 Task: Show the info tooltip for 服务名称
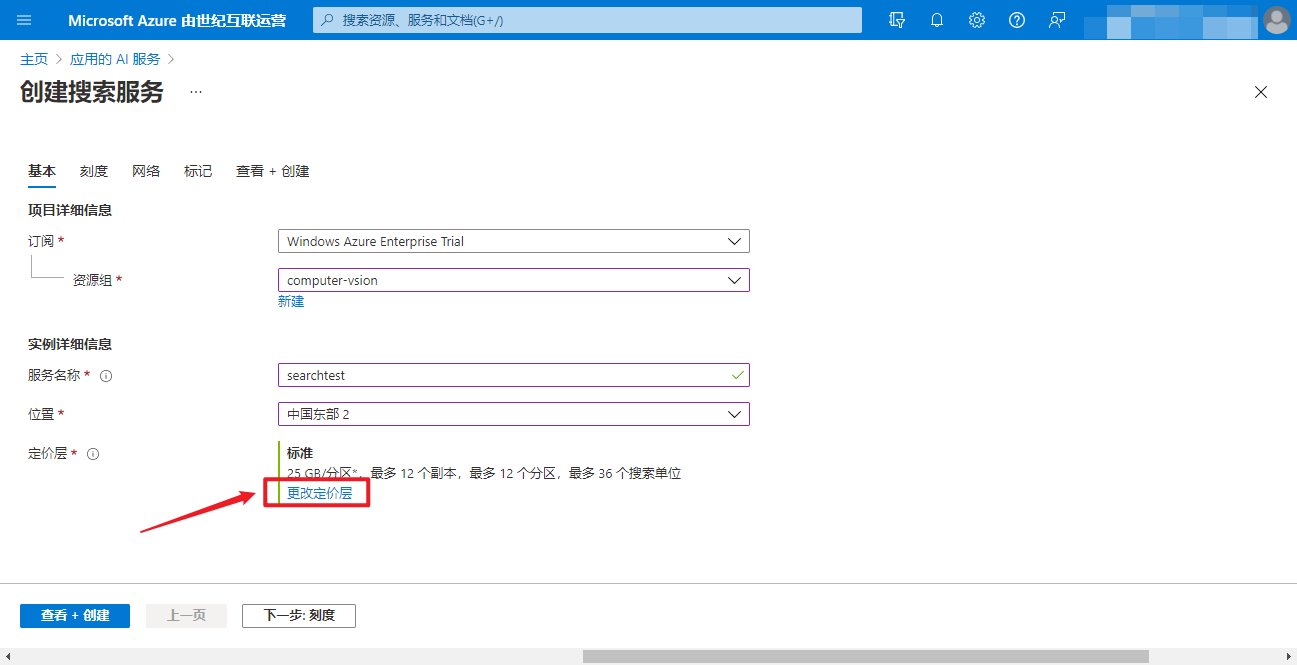pos(106,376)
